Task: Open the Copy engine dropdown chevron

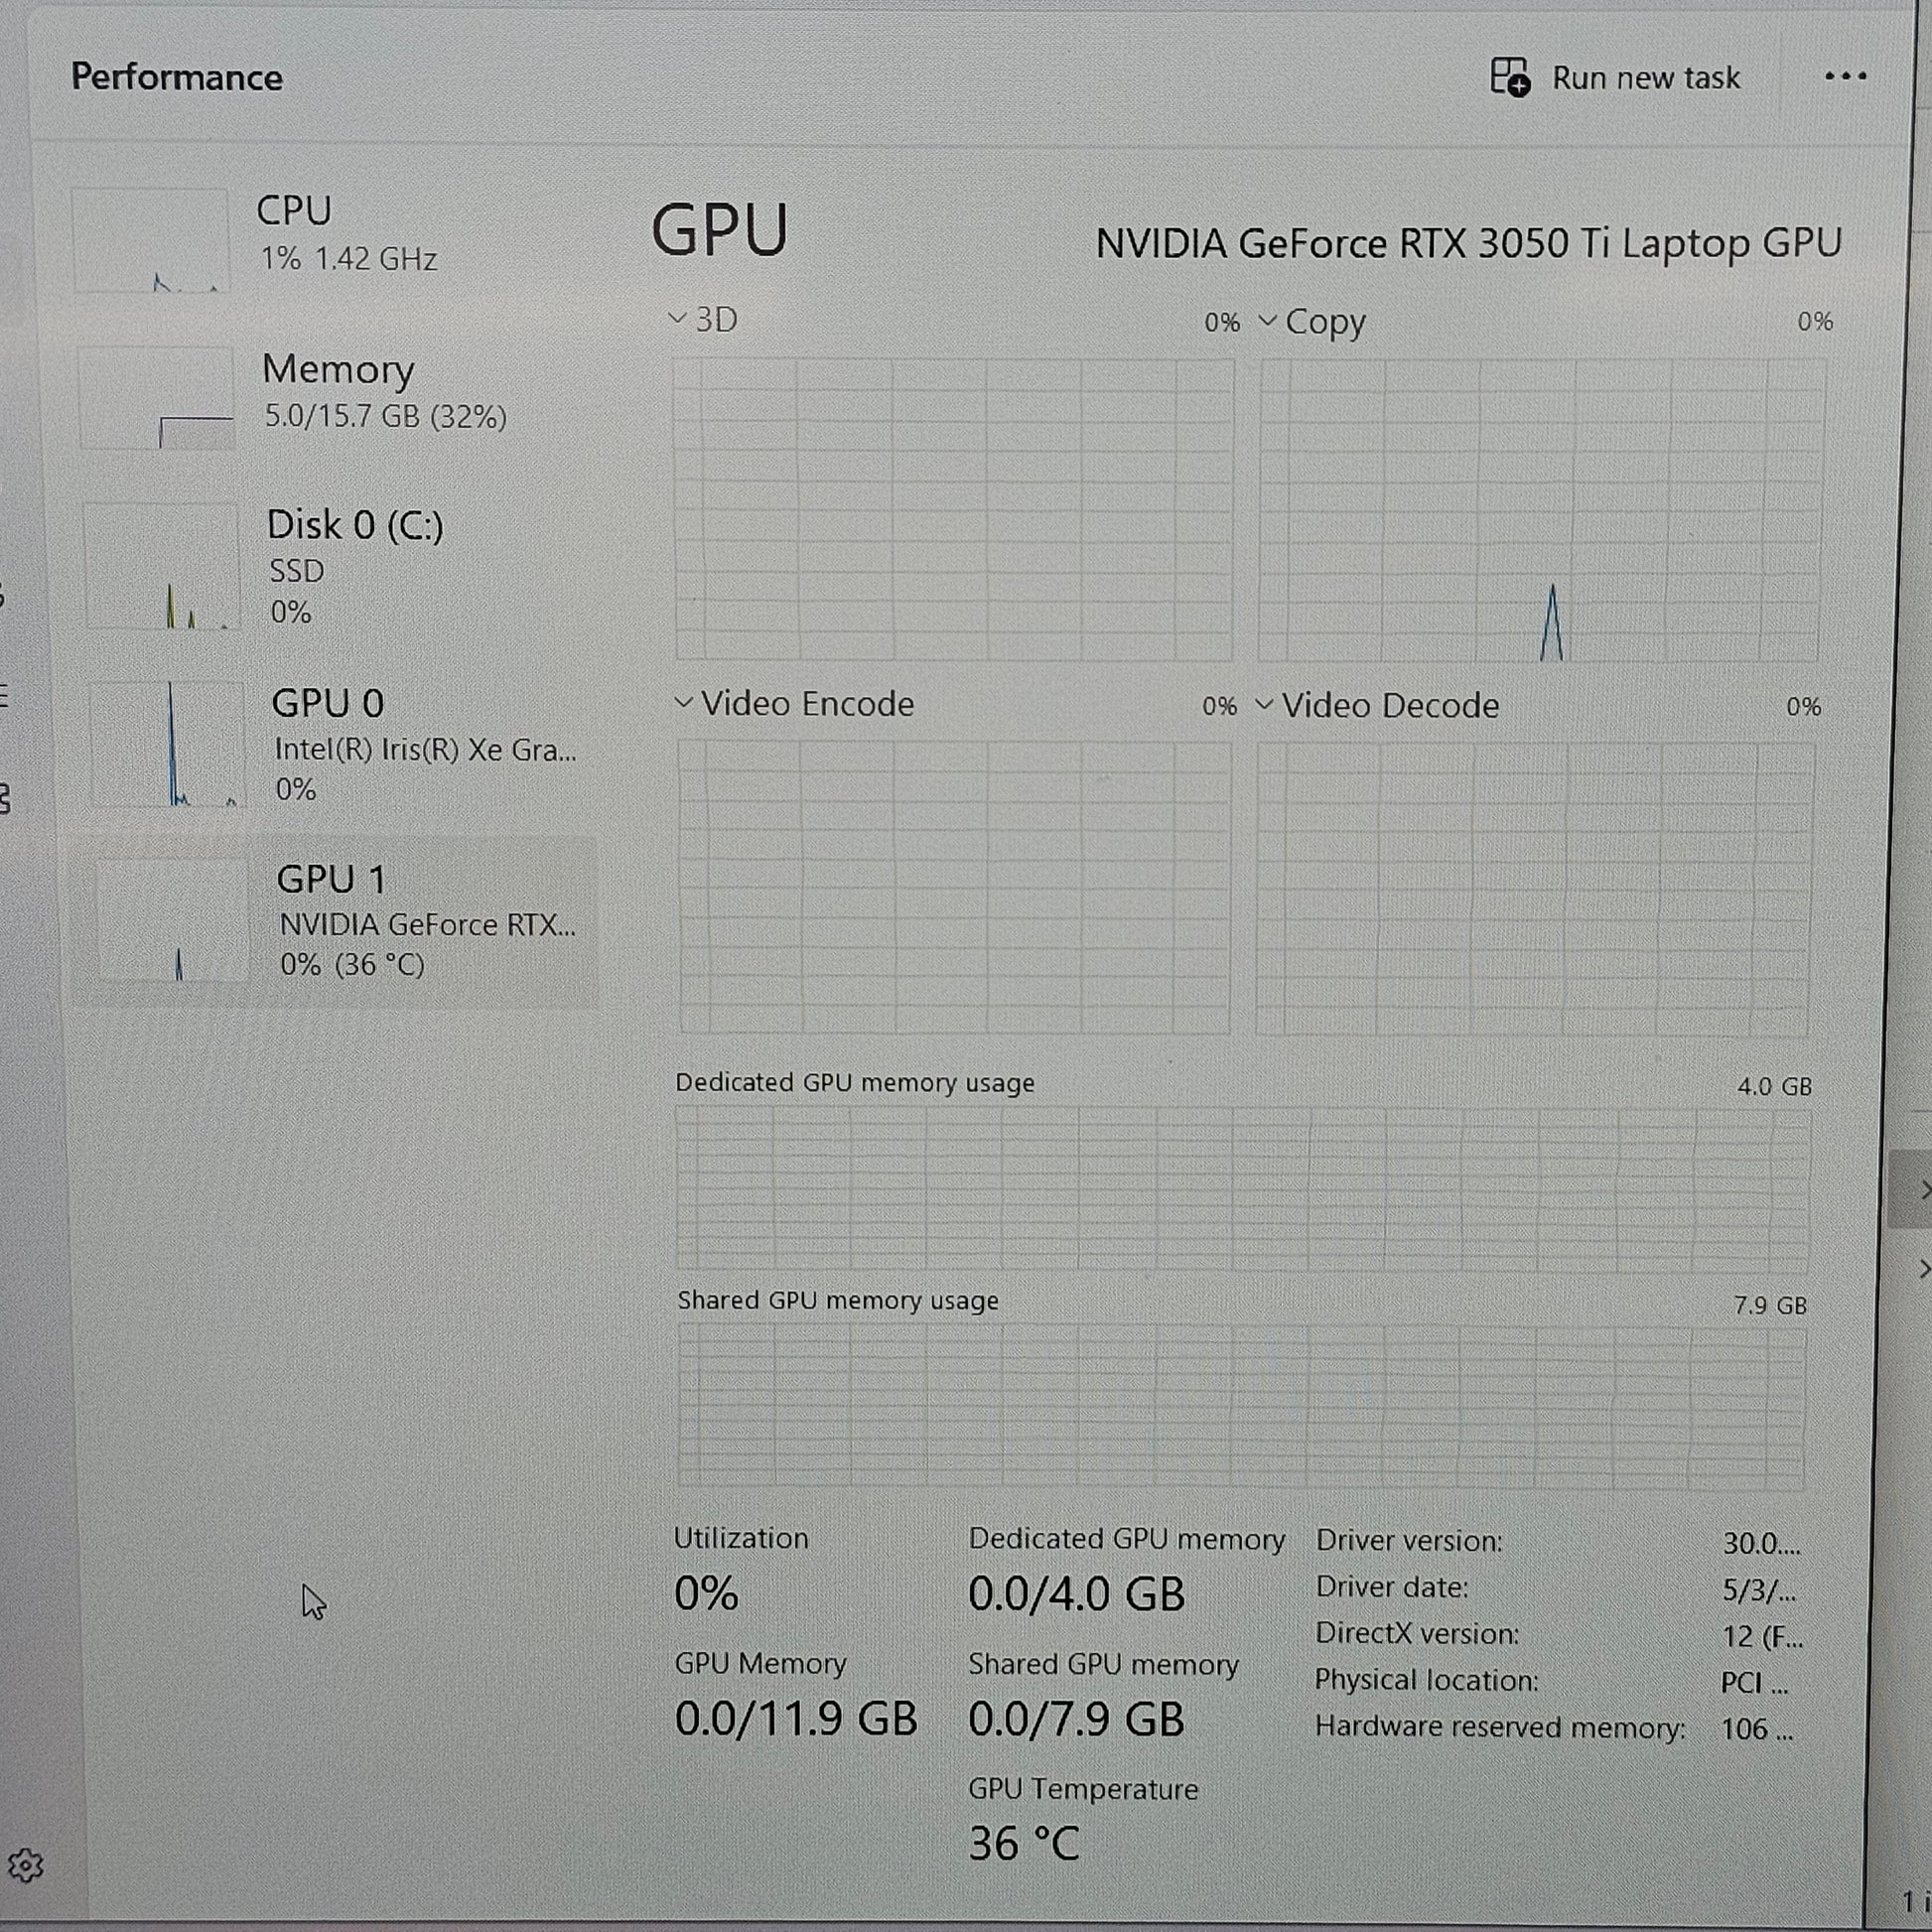Action: (1268, 320)
